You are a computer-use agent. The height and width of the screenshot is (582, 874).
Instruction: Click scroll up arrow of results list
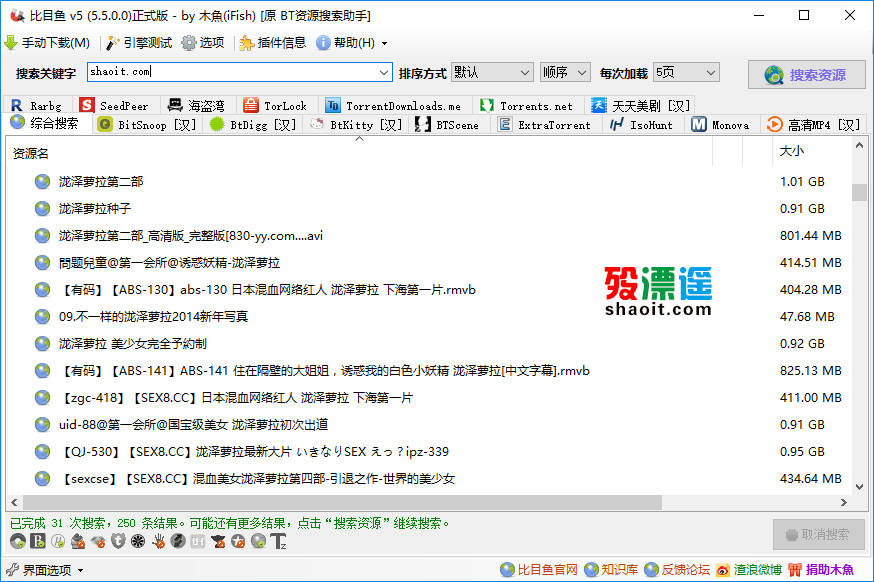click(859, 146)
